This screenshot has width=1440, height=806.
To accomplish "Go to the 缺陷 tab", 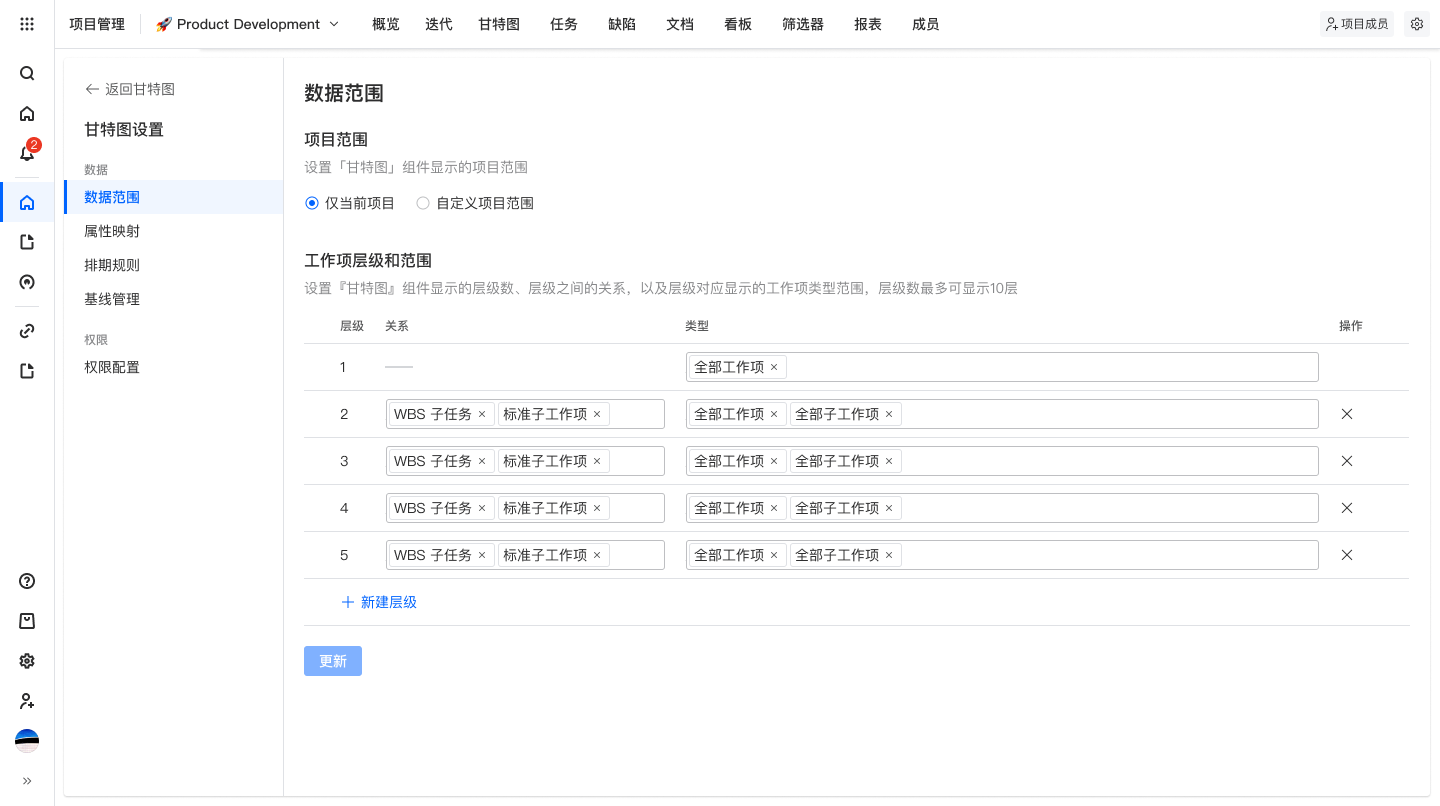I will 622,24.
